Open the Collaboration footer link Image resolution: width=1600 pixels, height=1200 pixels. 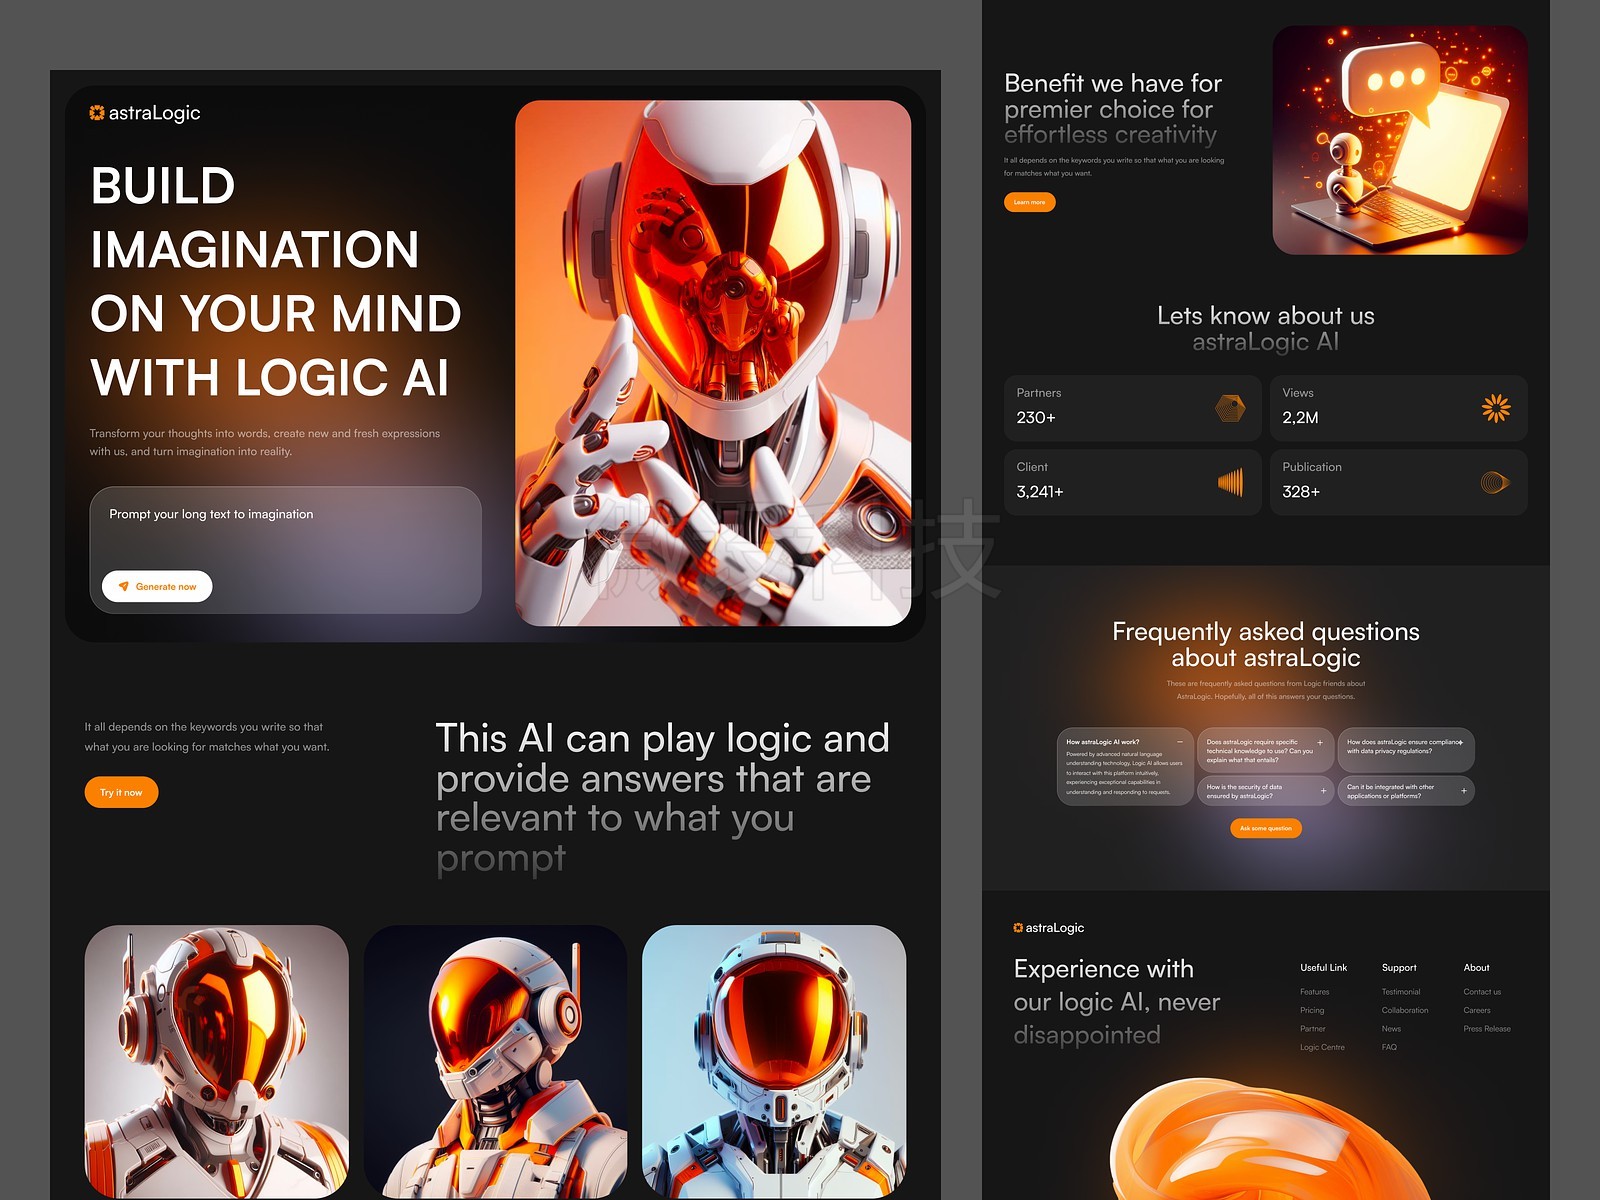click(x=1405, y=1010)
